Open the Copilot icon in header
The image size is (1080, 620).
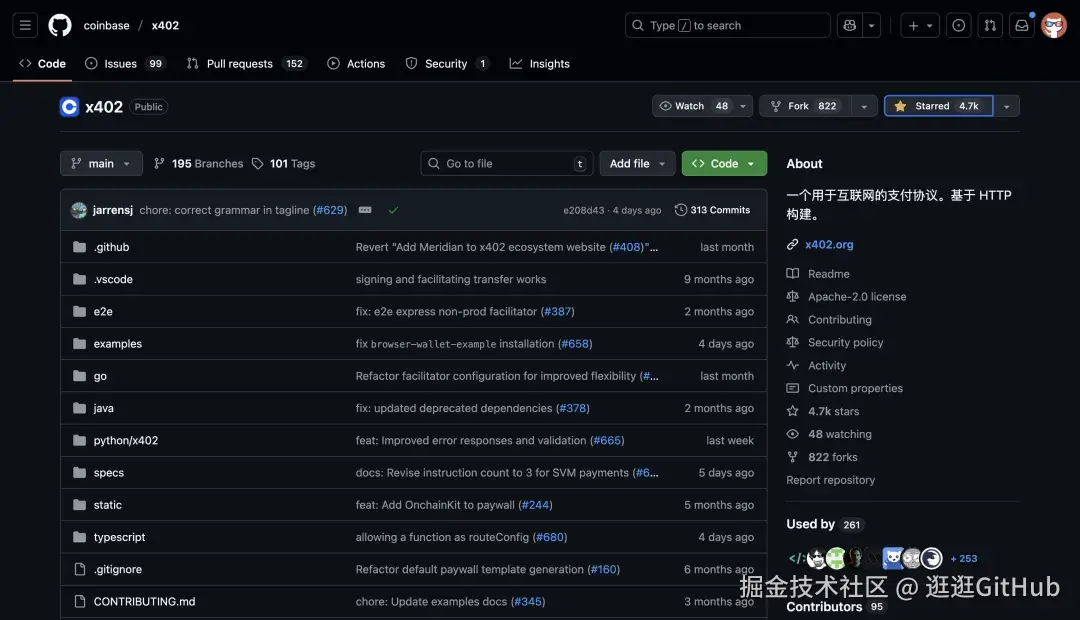850,25
